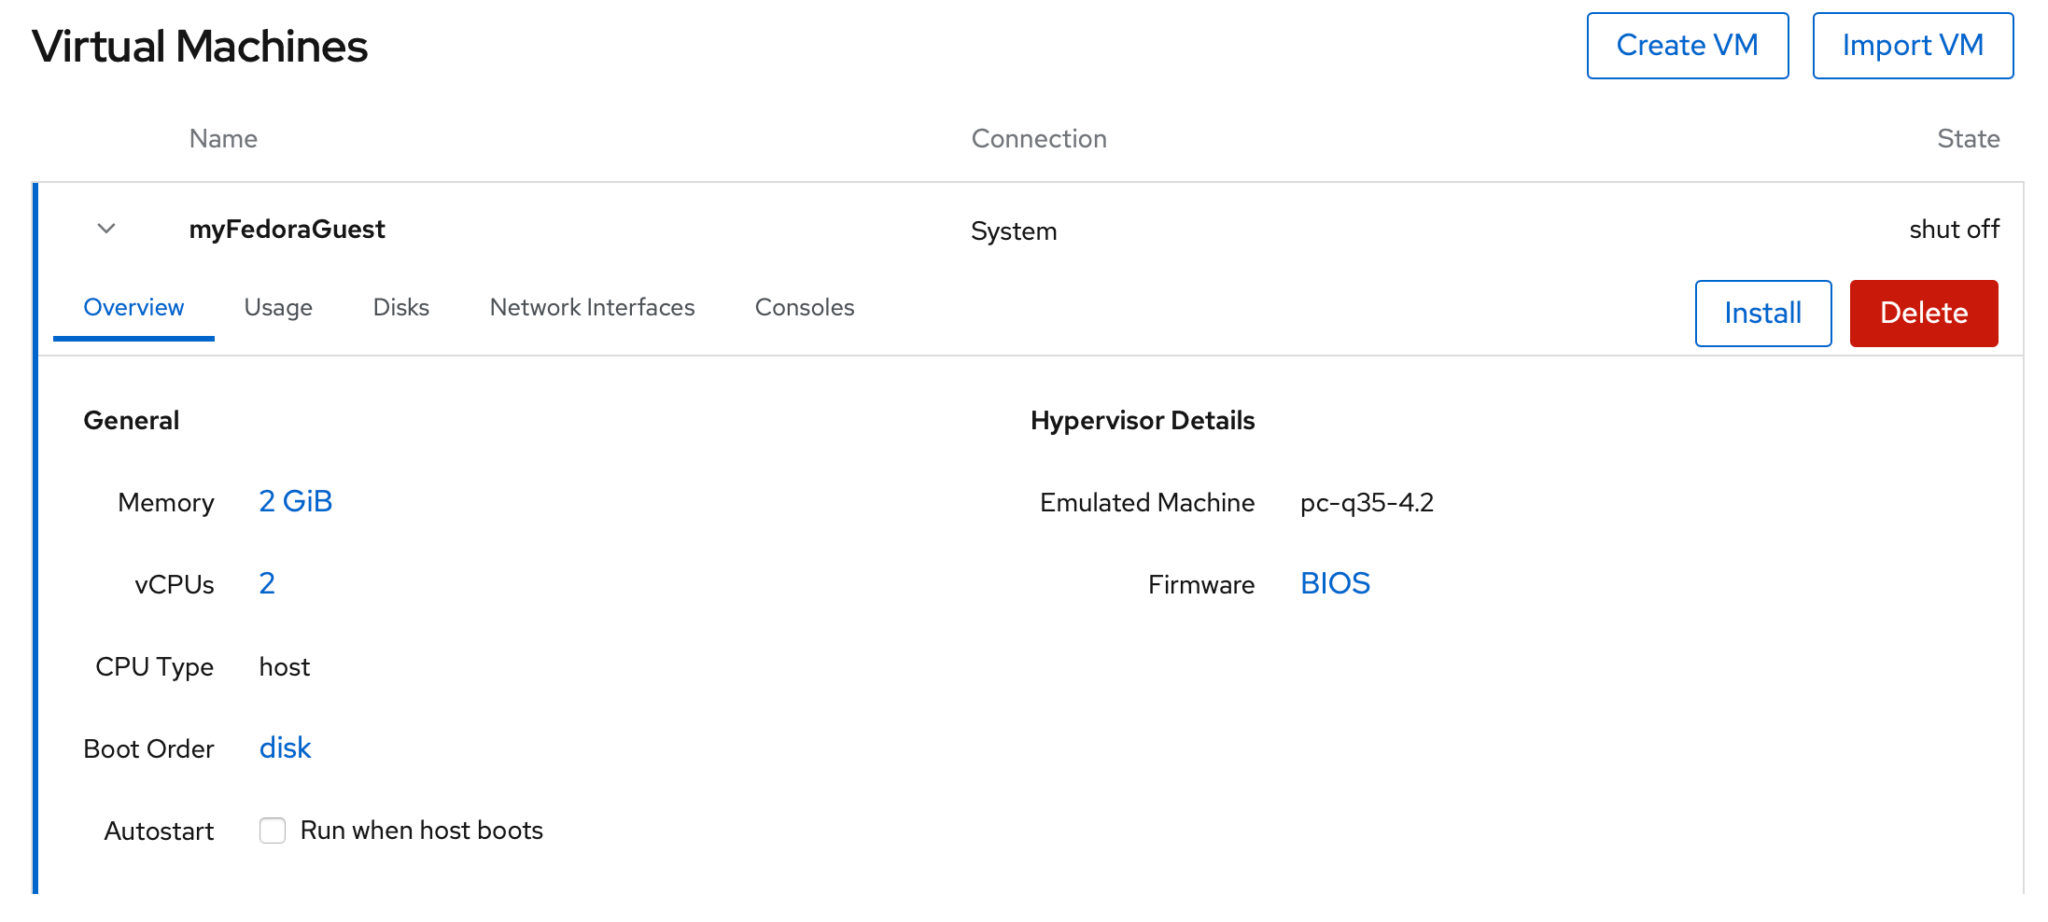The width and height of the screenshot is (2048, 922).
Task: Click the Import VM button
Action: [x=1912, y=46]
